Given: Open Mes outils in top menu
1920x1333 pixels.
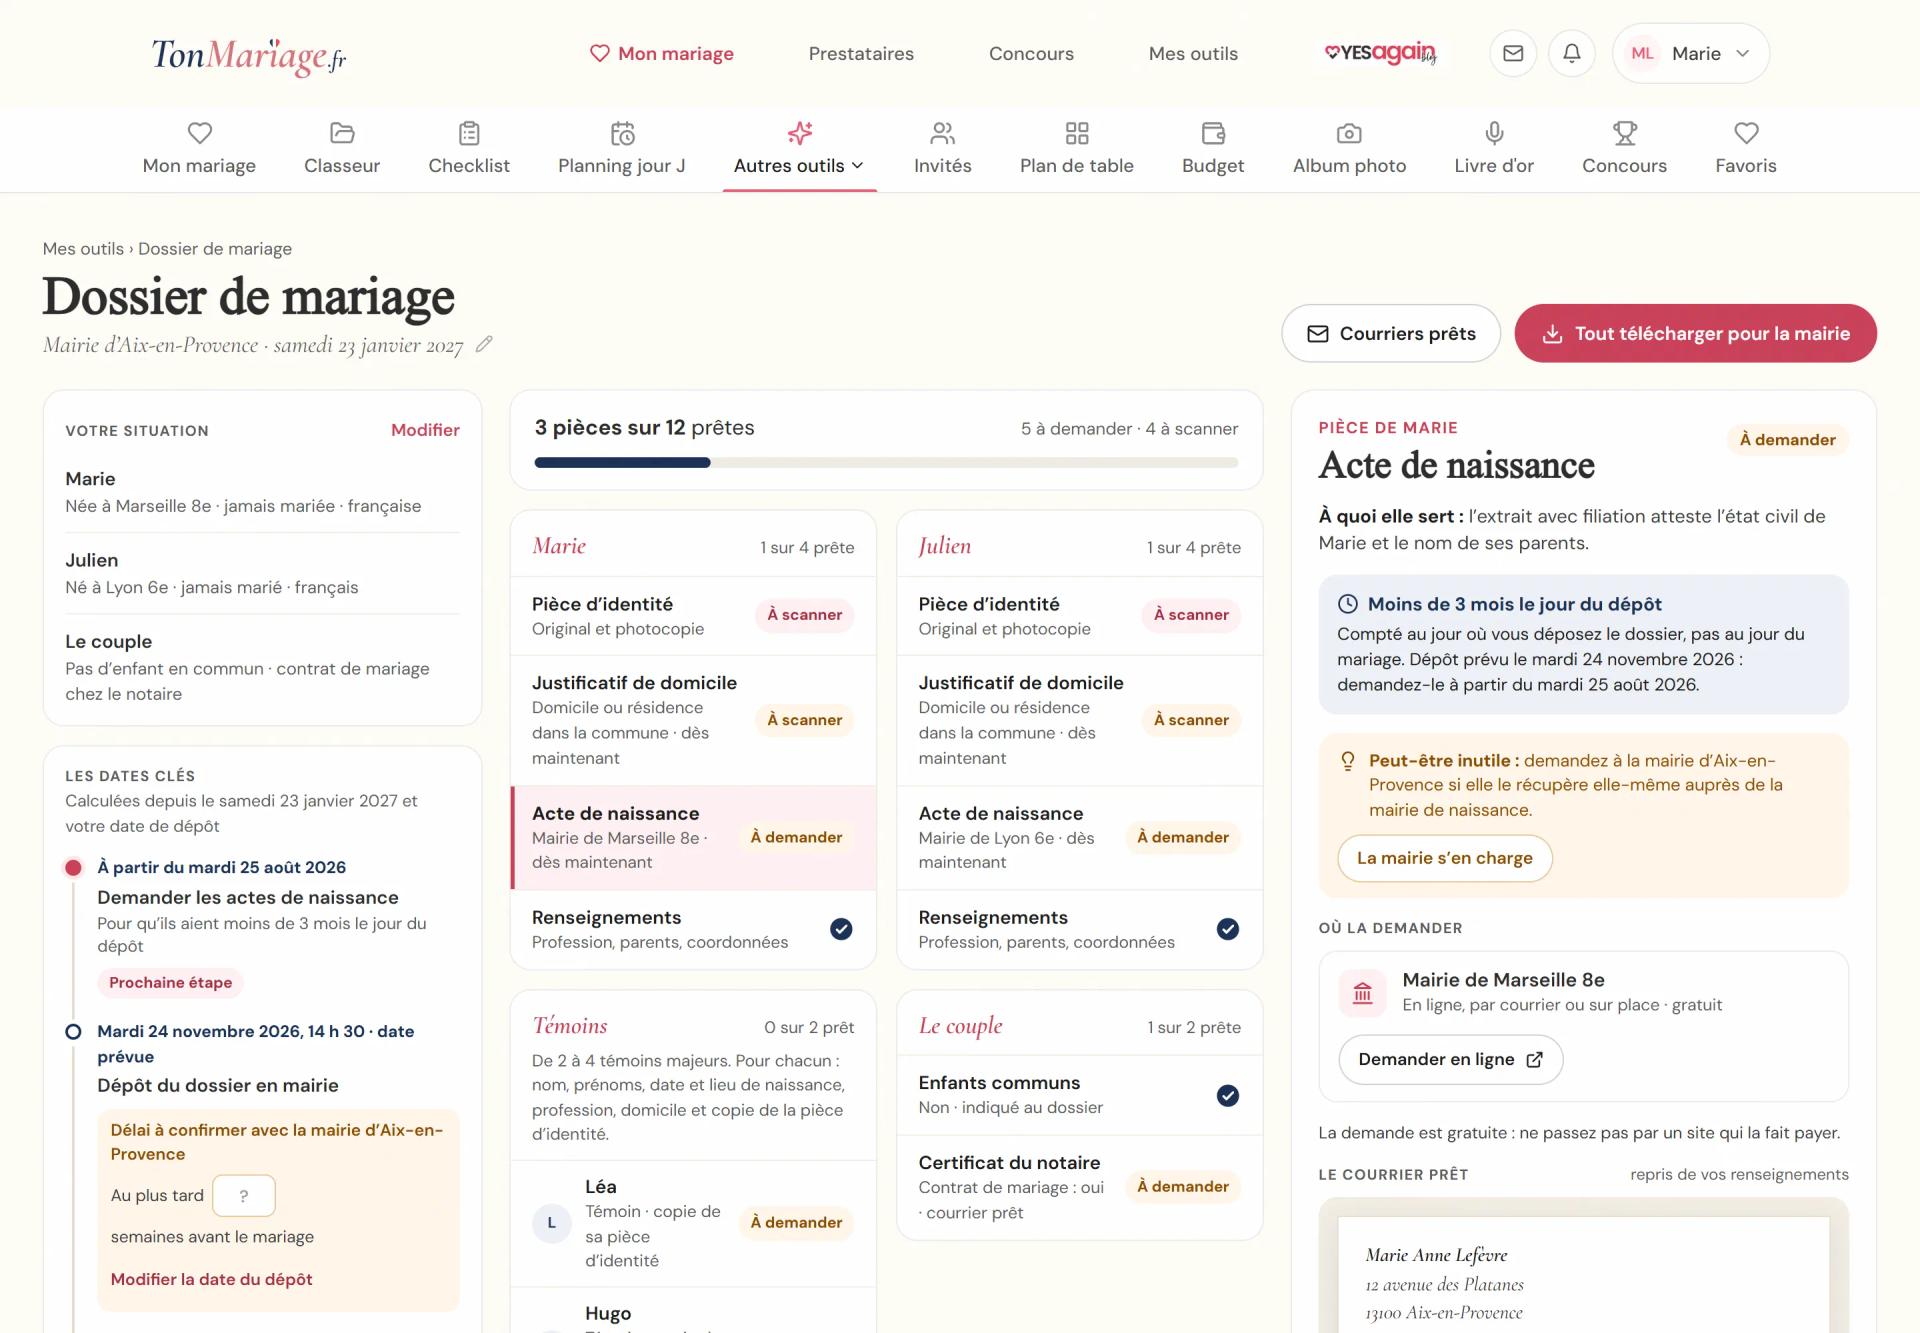Looking at the screenshot, I should click(1193, 53).
